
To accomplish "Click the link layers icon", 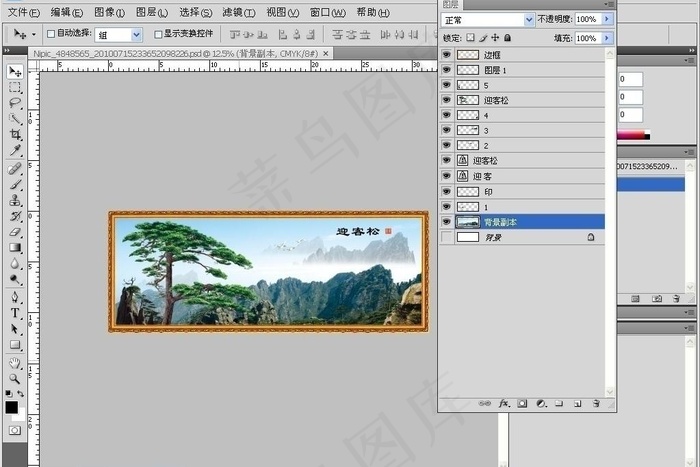I will [484, 404].
